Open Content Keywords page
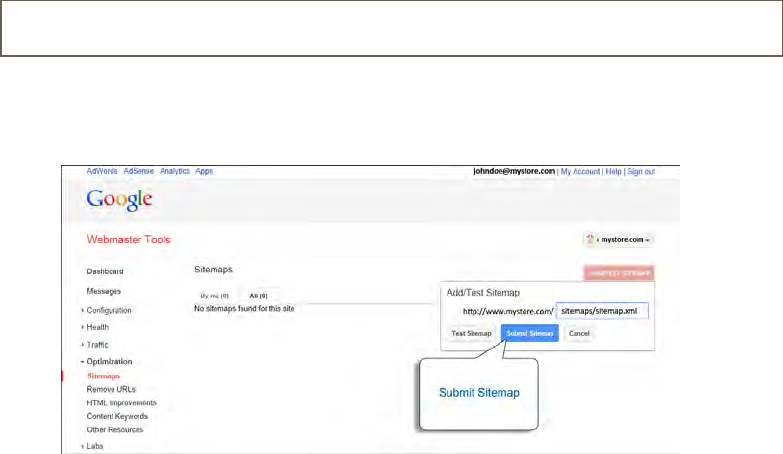The height and width of the screenshot is (454, 783). coord(117,416)
